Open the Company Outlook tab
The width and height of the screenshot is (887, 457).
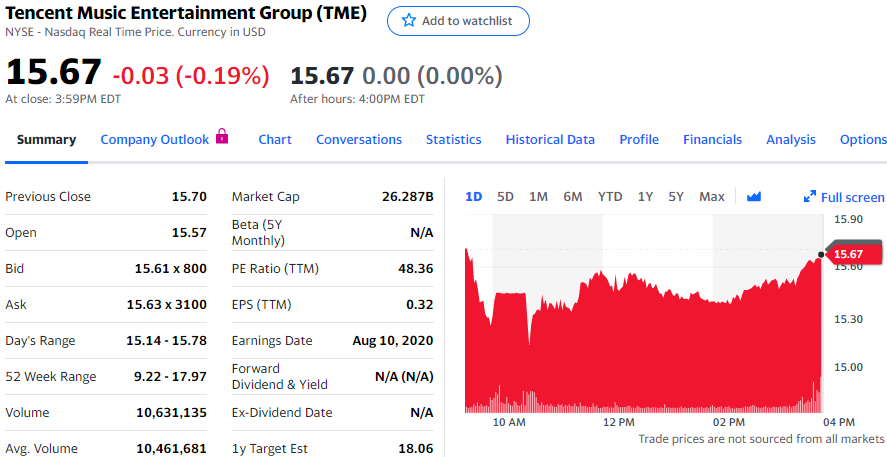pyautogui.click(x=154, y=140)
